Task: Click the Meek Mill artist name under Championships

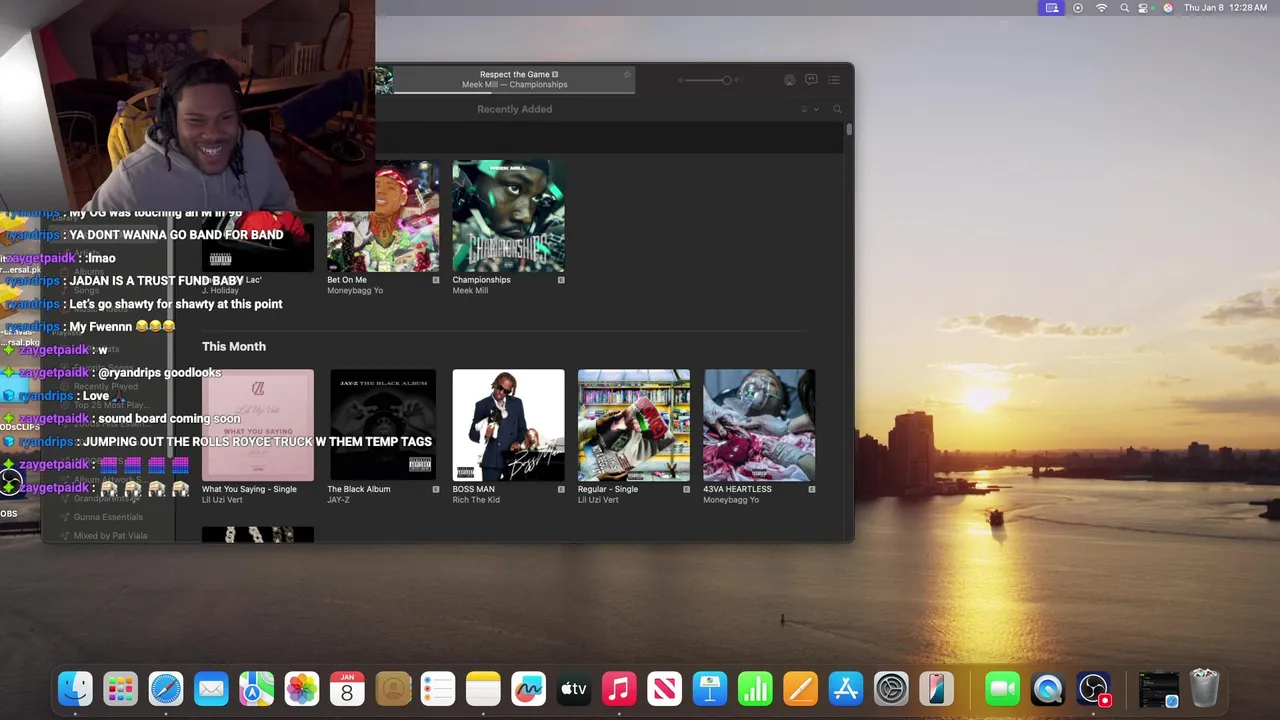Action: [x=470, y=290]
